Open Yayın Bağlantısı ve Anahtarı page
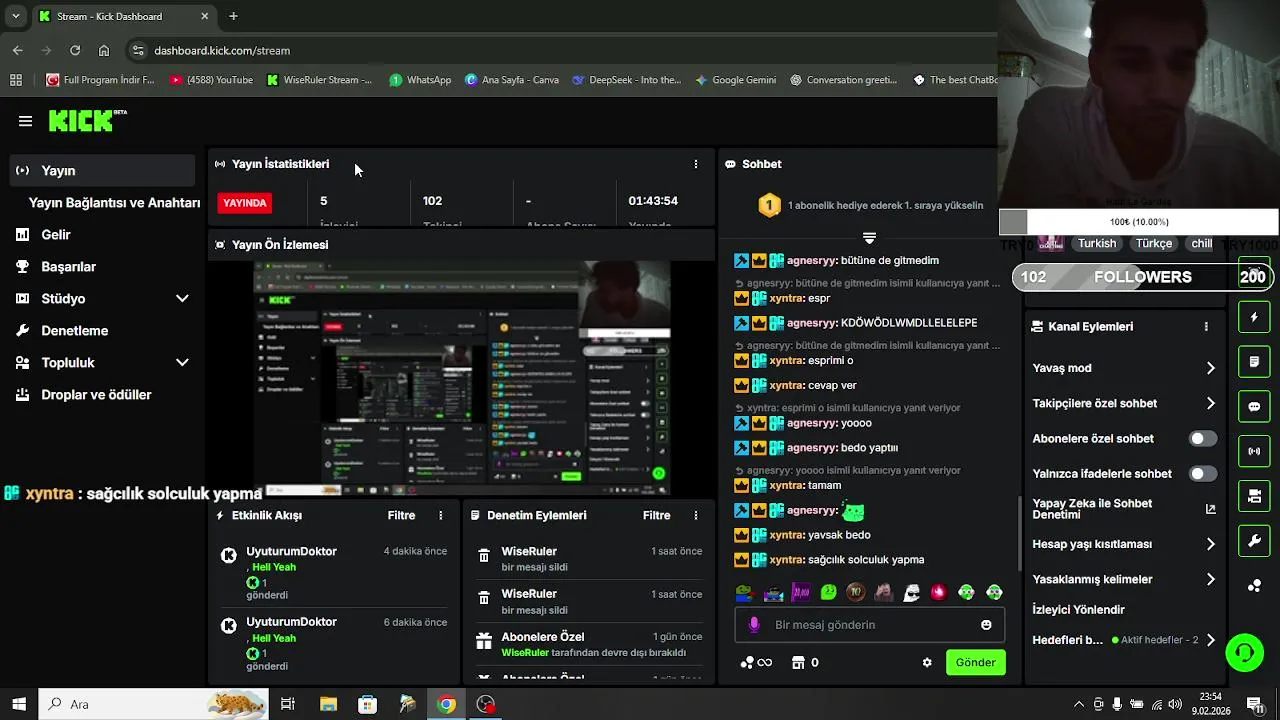 [x=114, y=202]
